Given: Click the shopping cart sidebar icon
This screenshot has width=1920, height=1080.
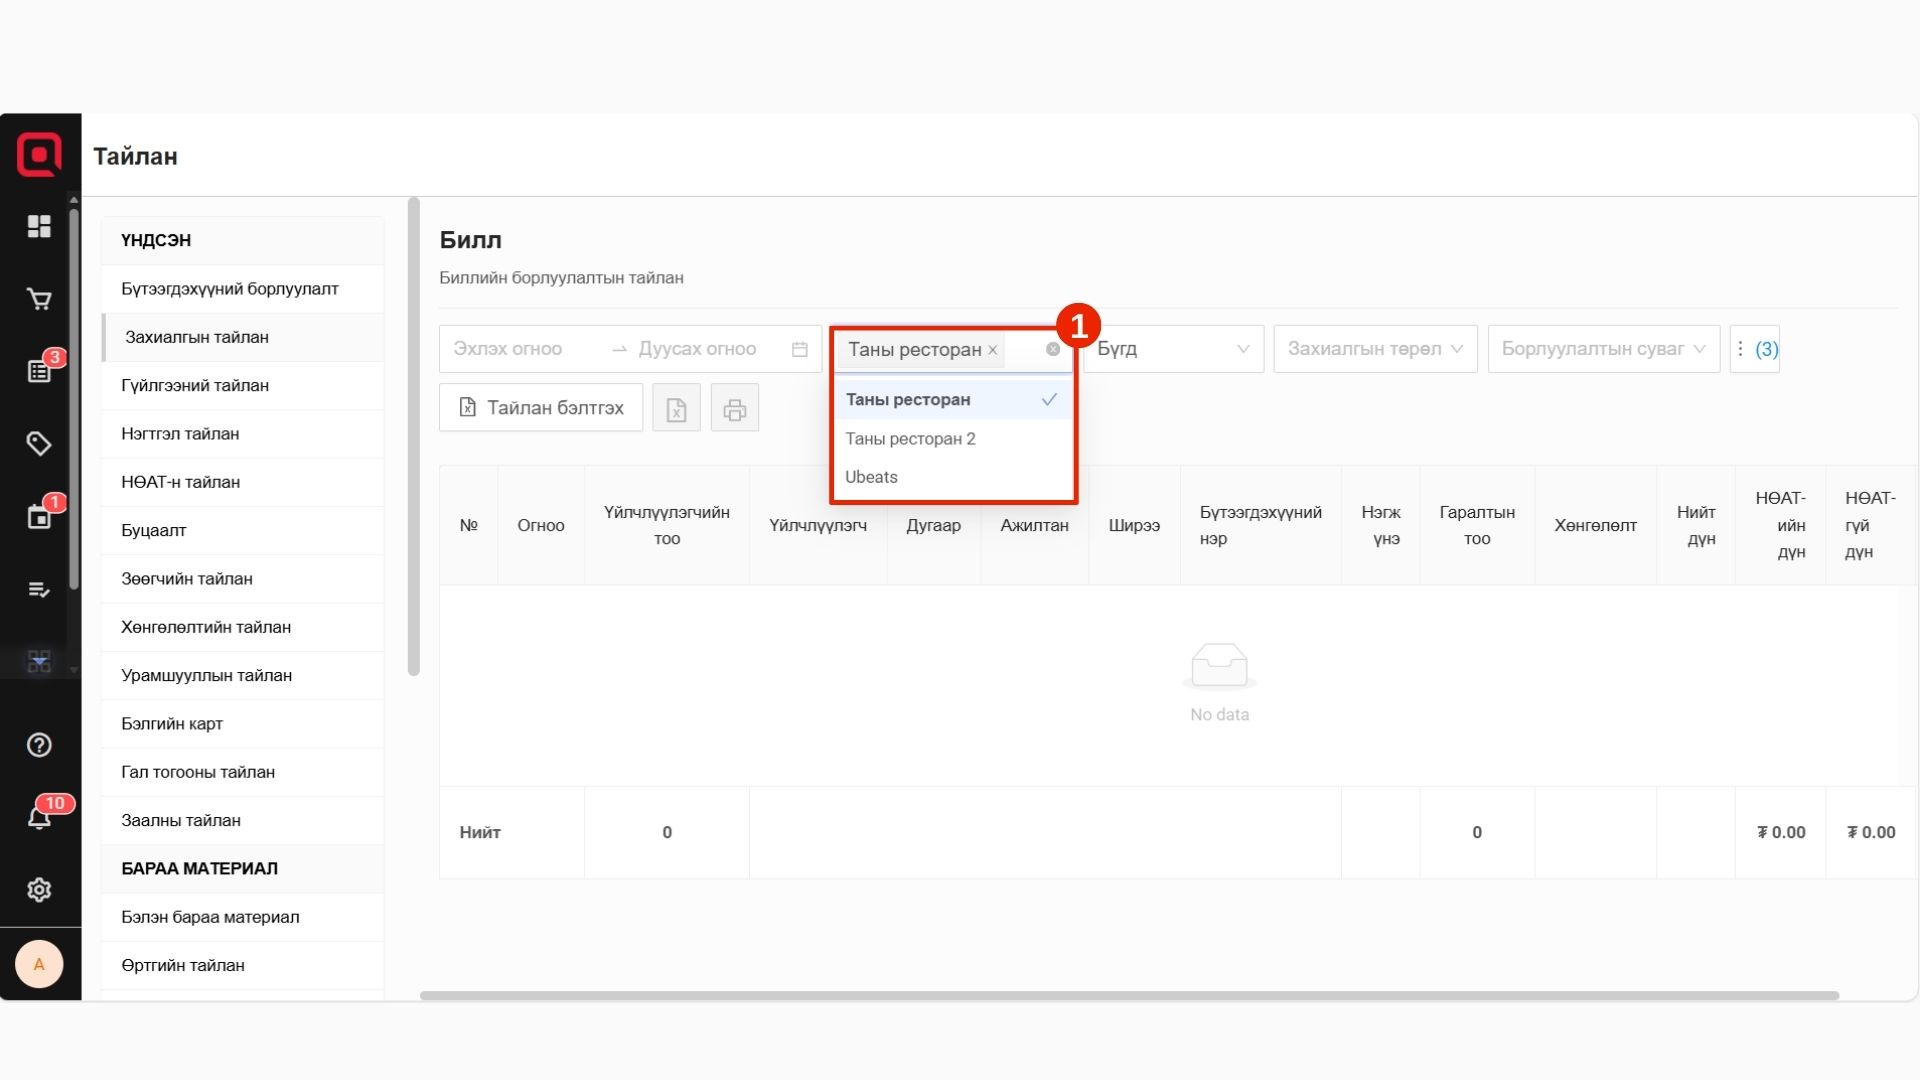Looking at the screenshot, I should coord(39,299).
